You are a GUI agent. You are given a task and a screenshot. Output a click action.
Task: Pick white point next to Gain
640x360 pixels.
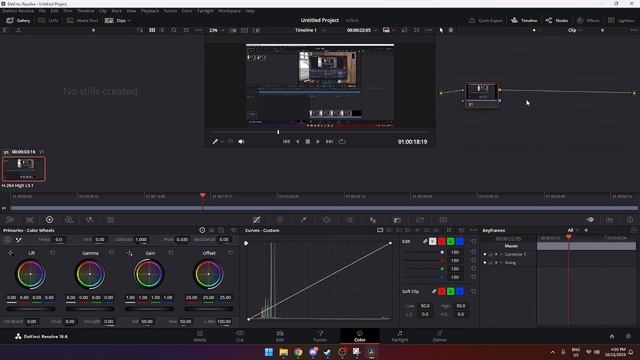tap(129, 253)
